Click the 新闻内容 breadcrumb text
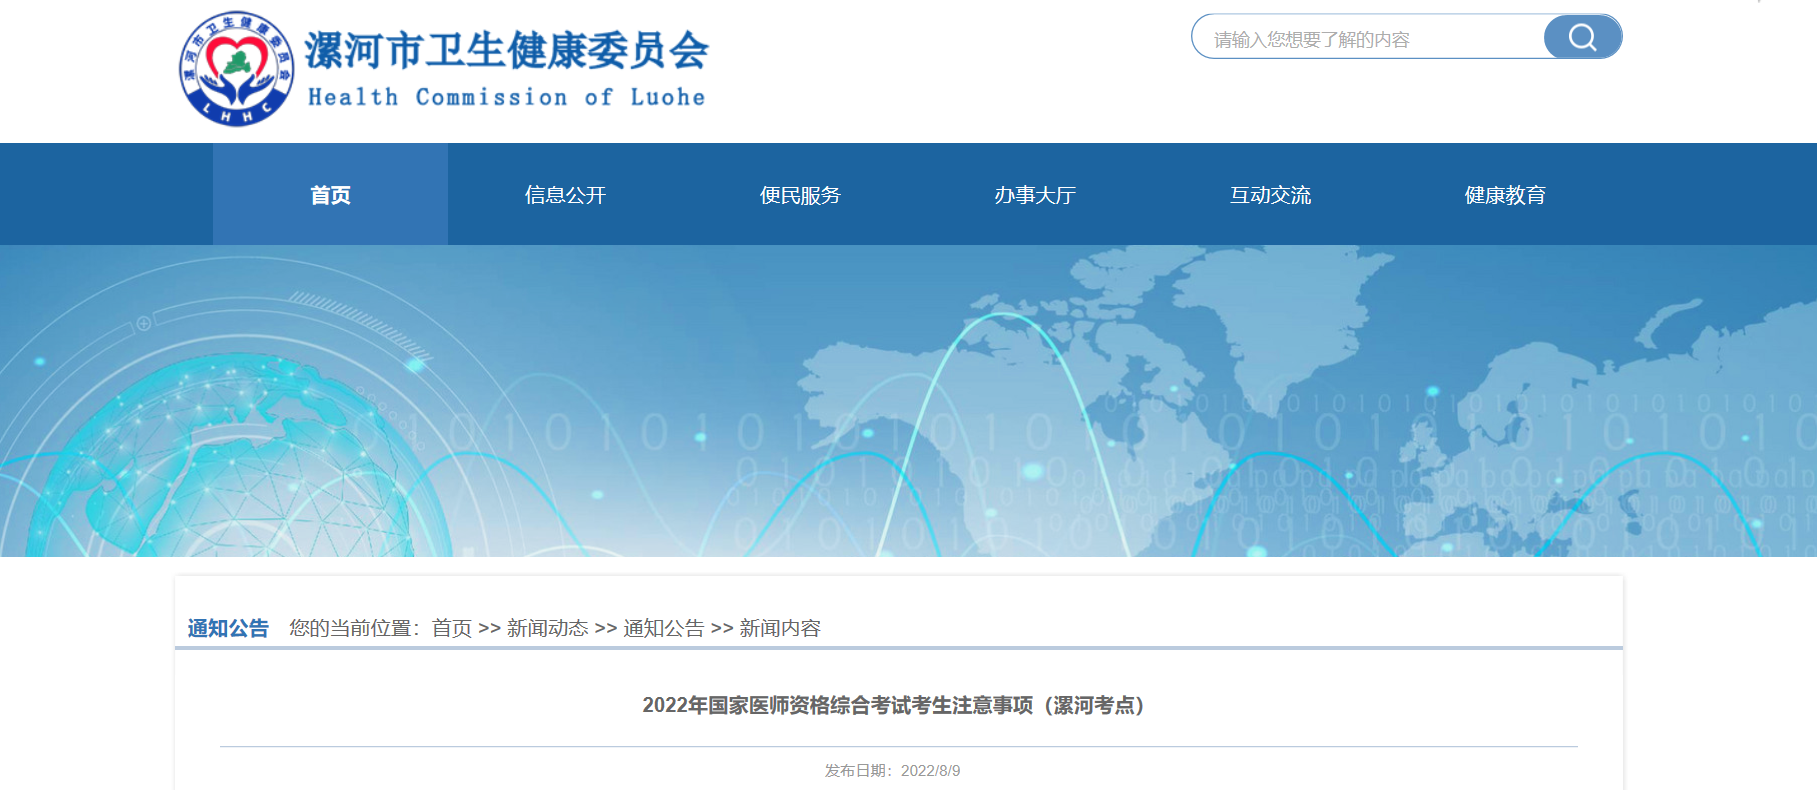This screenshot has height=790, width=1817. point(780,628)
